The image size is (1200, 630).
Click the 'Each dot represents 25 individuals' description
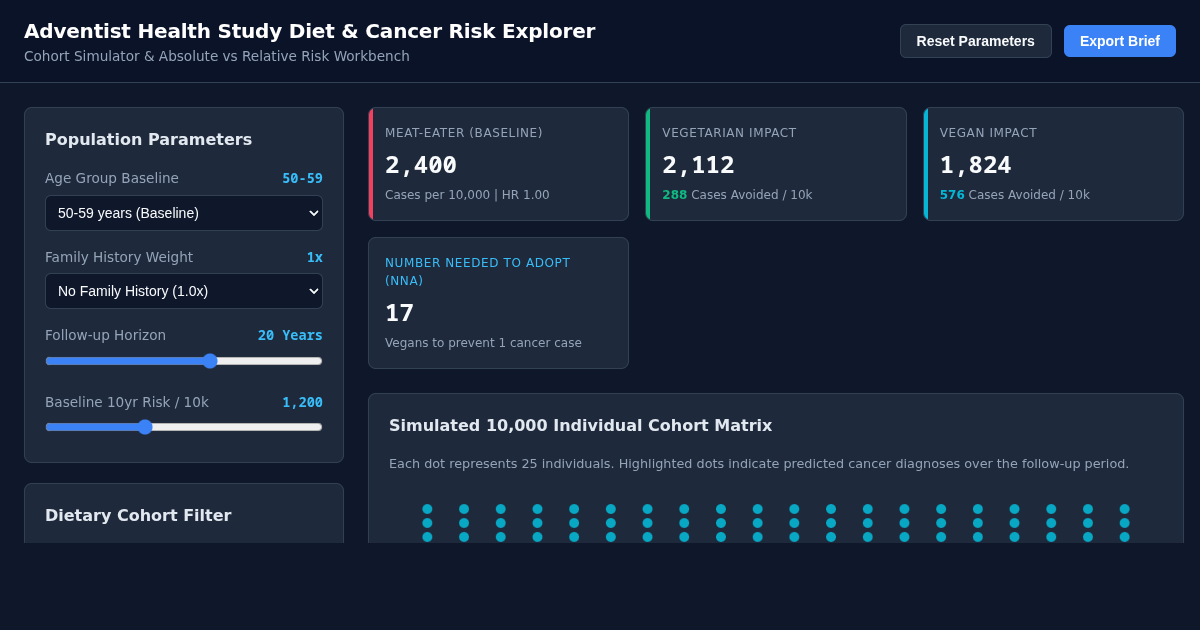point(759,463)
